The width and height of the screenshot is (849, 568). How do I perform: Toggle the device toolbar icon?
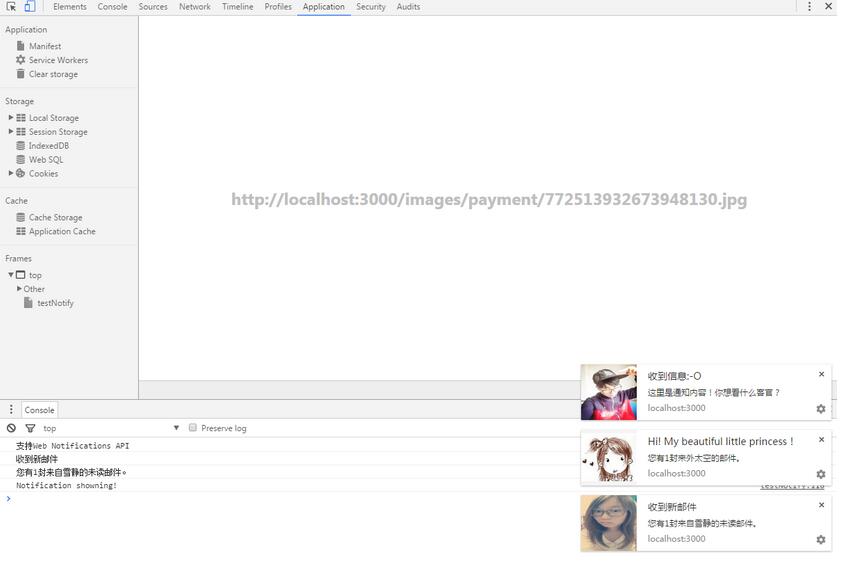29,6
